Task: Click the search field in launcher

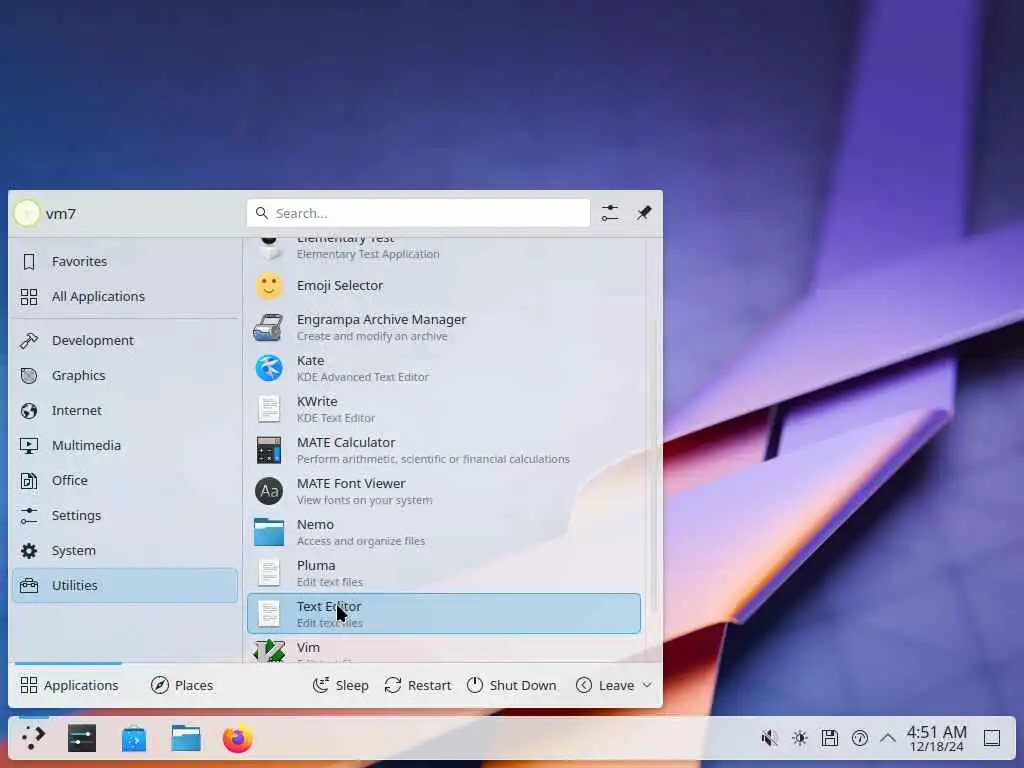Action: (418, 213)
